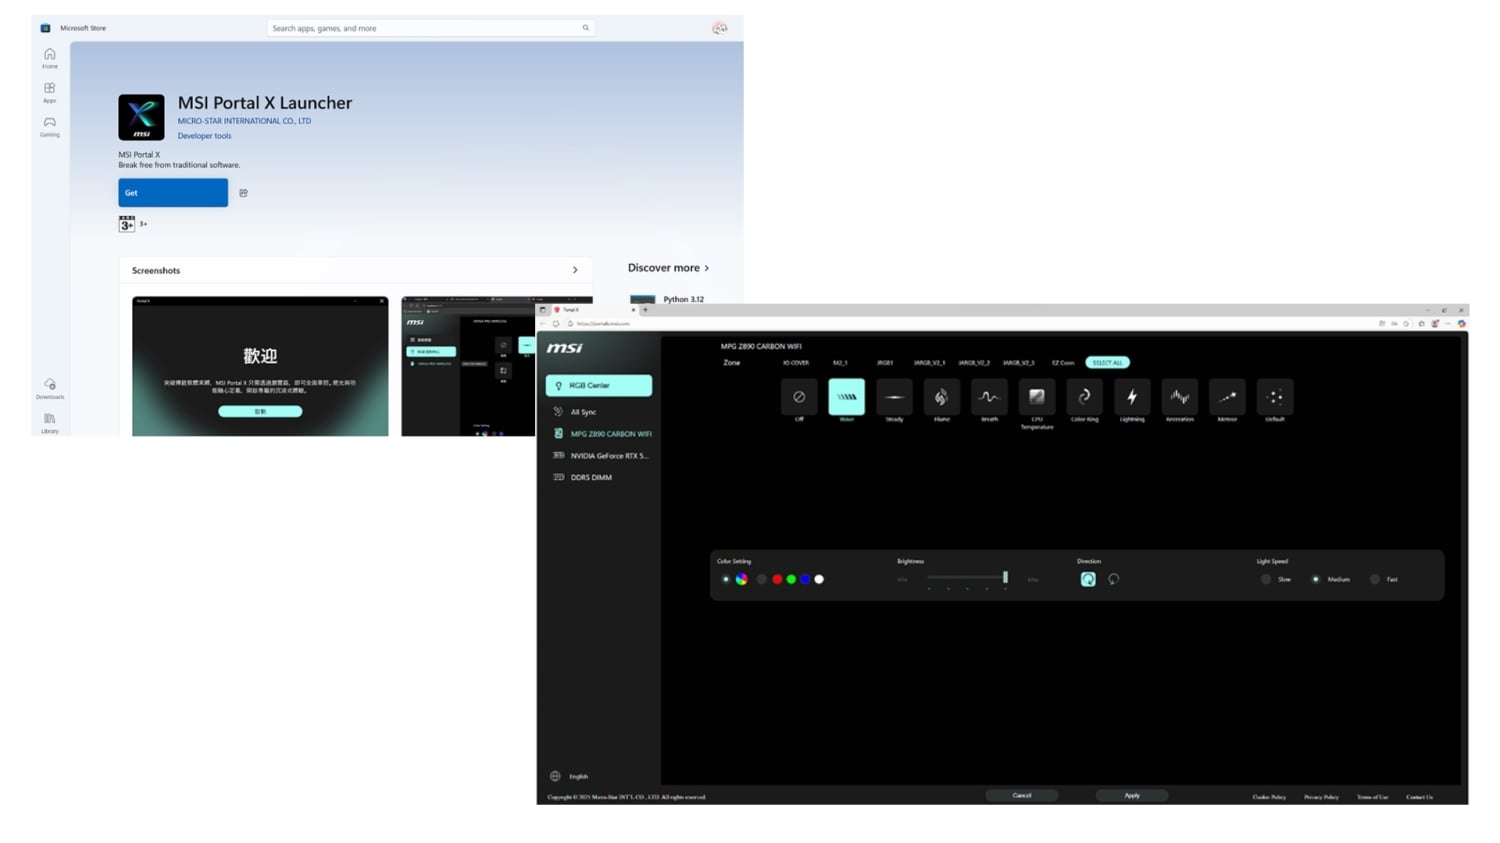Screen dimensions: 1500x843
Task: Pick the red color swatch
Action: (x=777, y=579)
